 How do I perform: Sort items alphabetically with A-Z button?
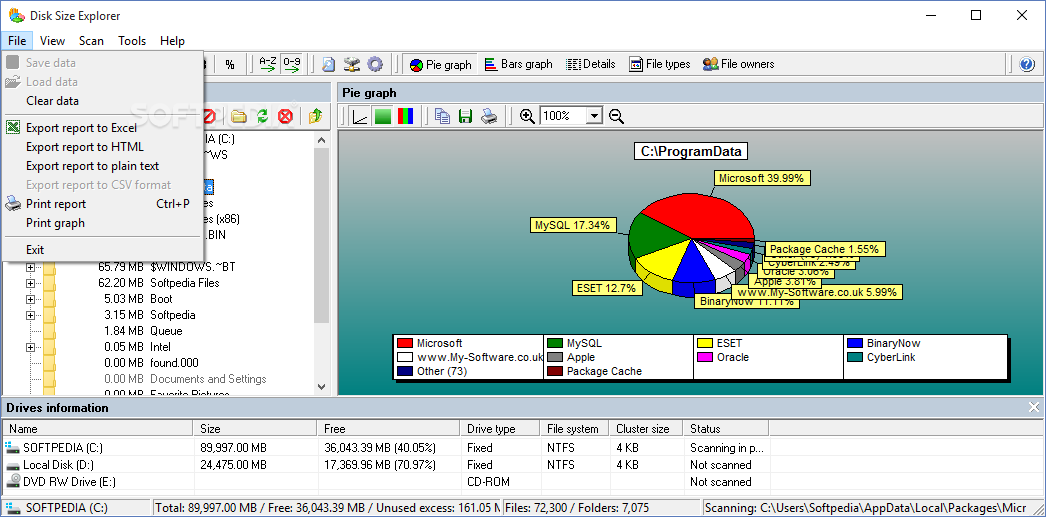(268, 65)
